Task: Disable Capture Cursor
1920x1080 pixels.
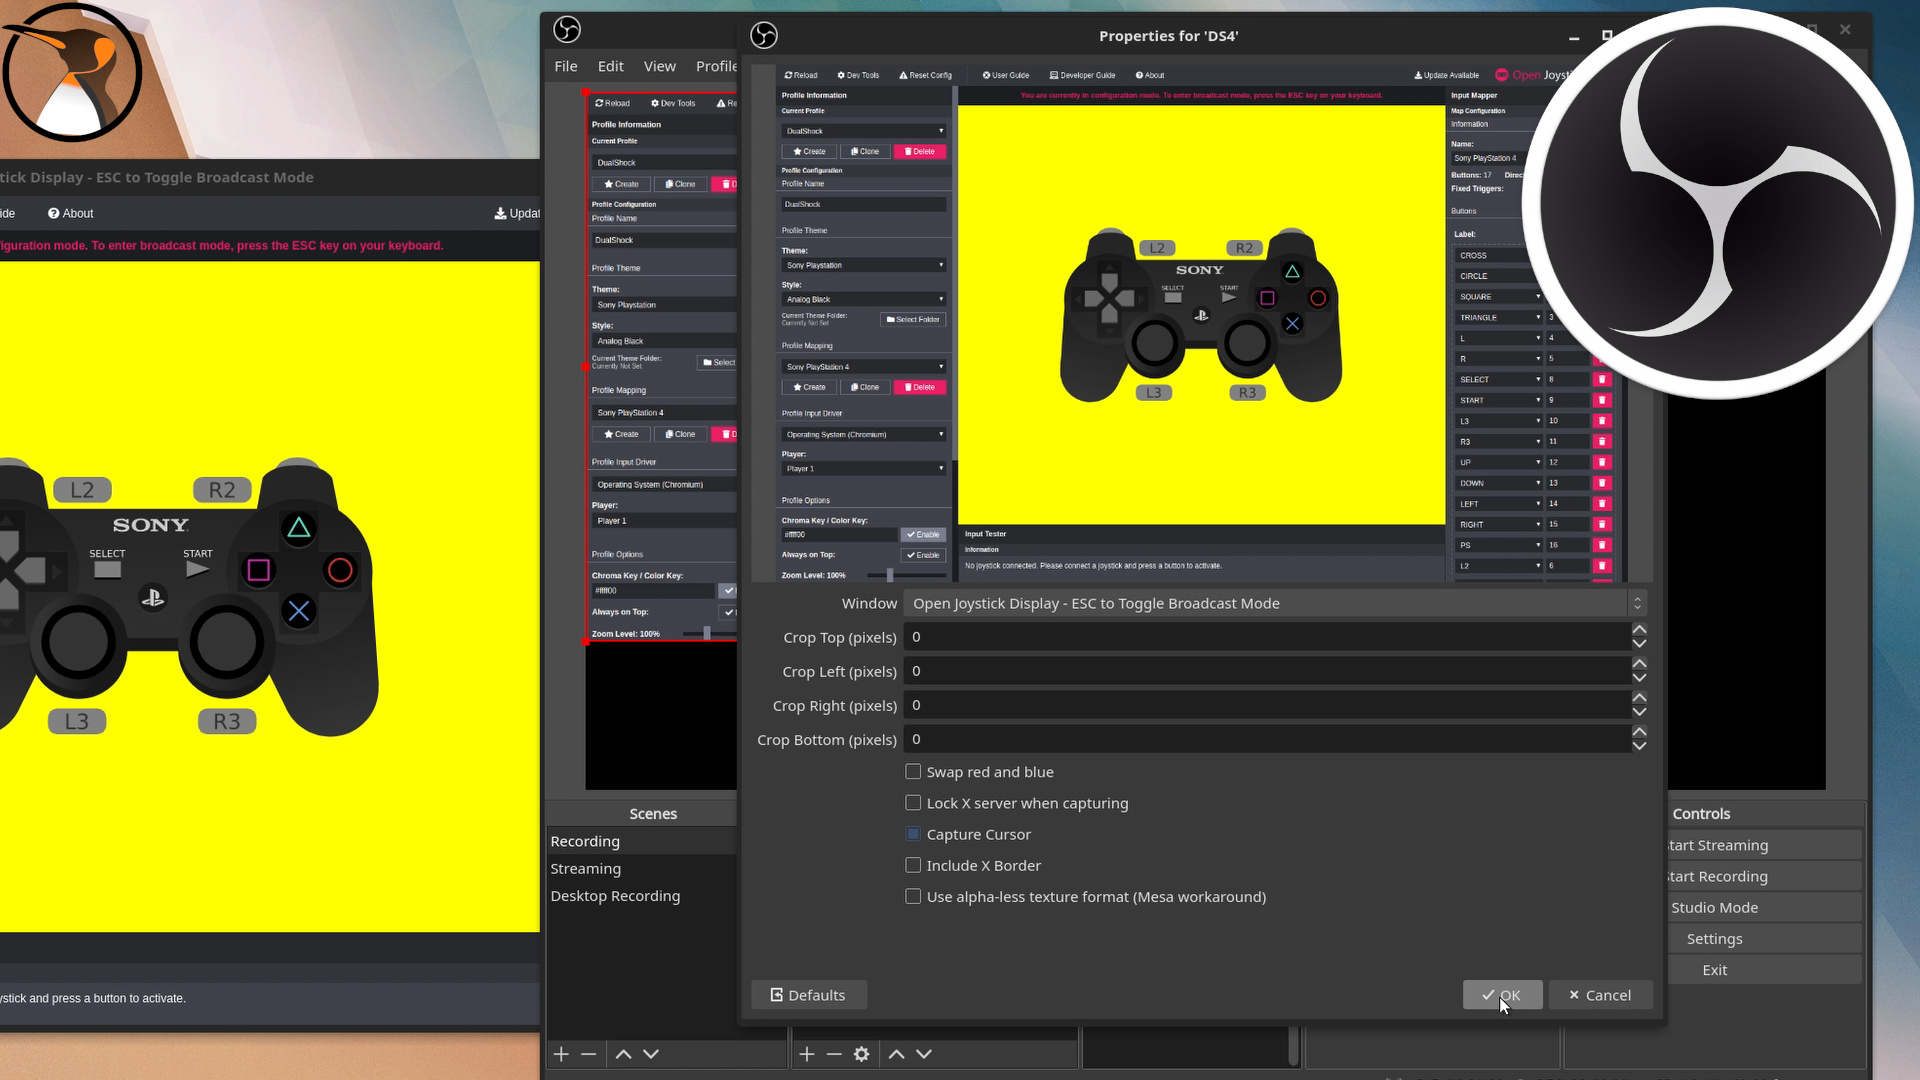Action: pyautogui.click(x=913, y=833)
